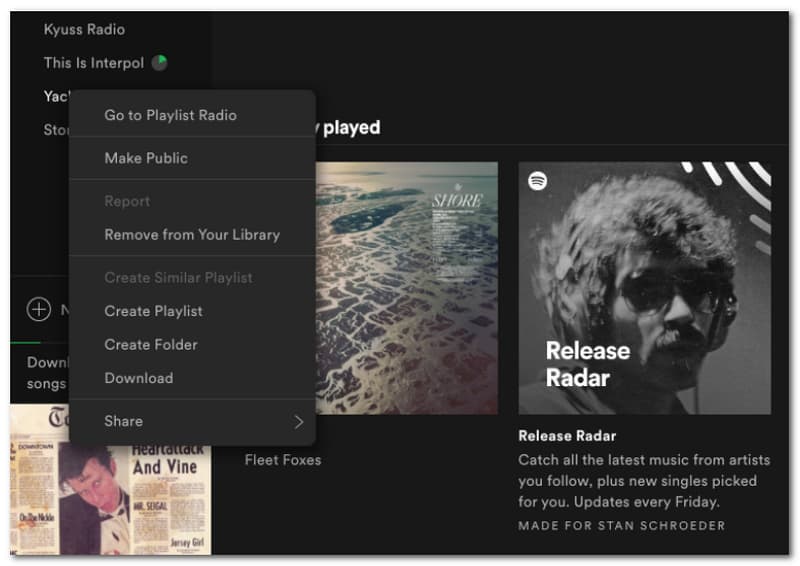Click the plus circle new playlist icon
The height and width of the screenshot is (566, 800).
tap(39, 309)
